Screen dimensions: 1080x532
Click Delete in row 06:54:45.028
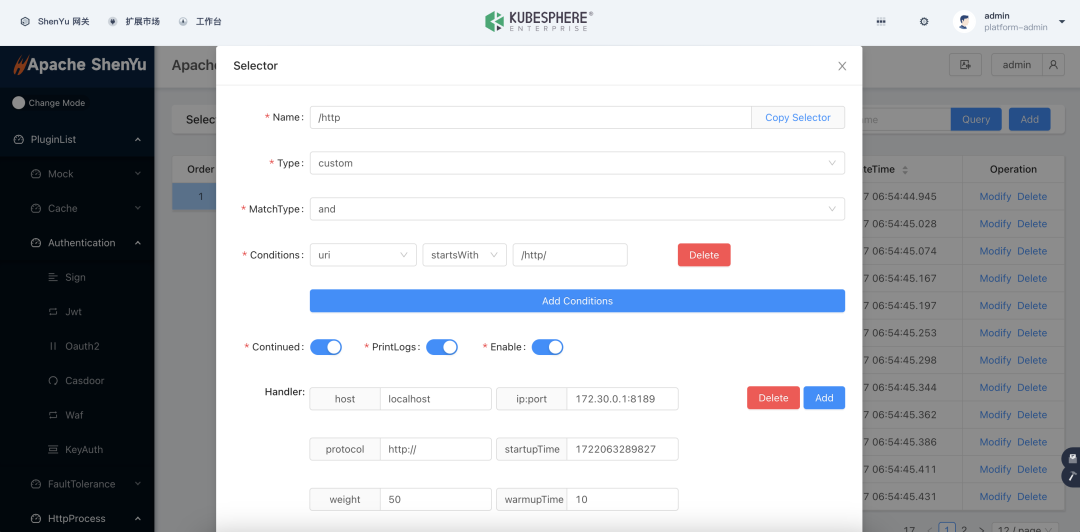point(1032,224)
